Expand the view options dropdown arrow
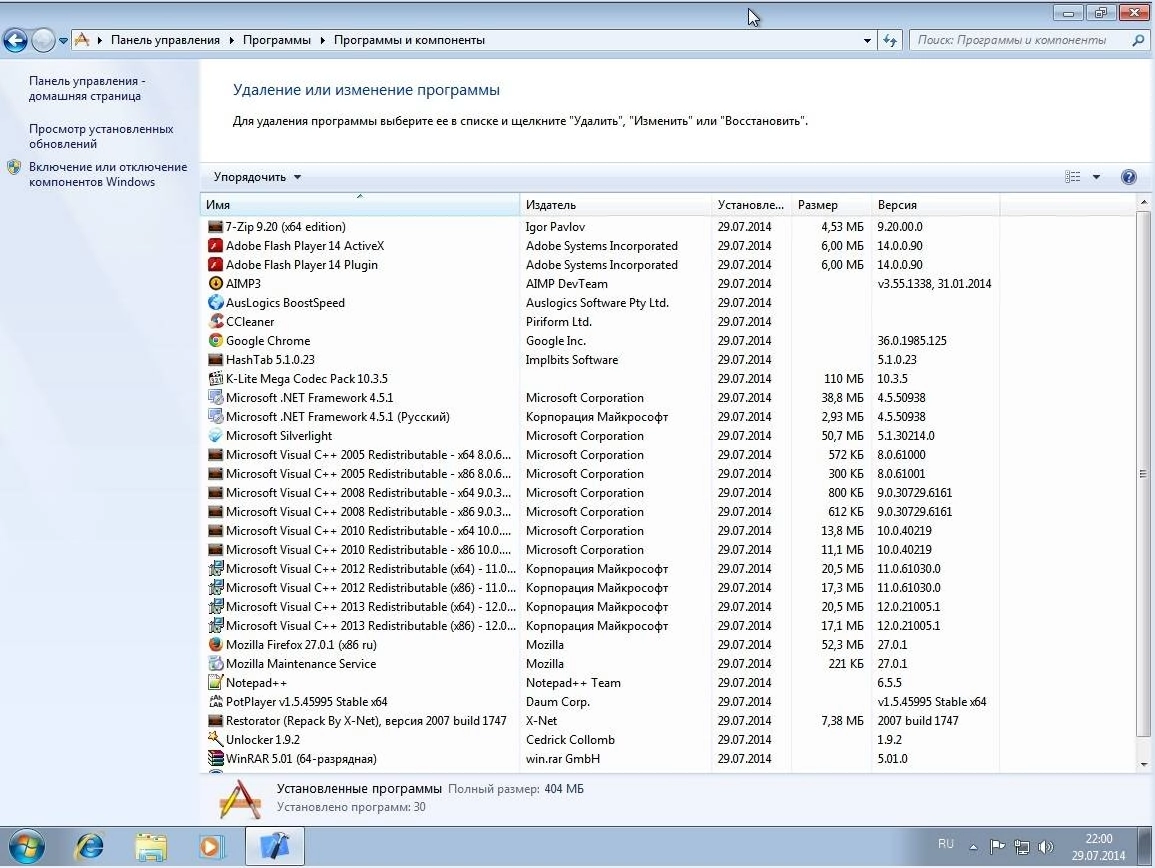1155x868 pixels. click(1096, 177)
